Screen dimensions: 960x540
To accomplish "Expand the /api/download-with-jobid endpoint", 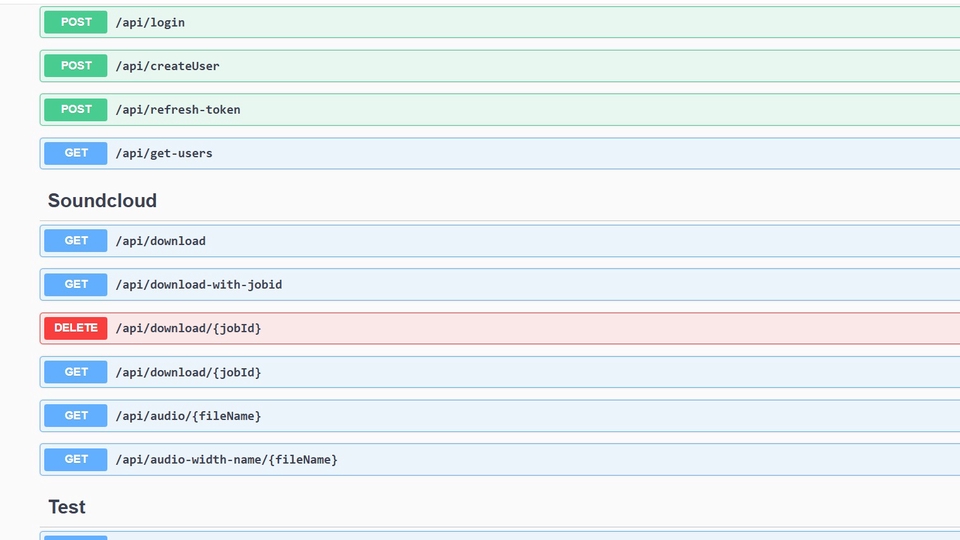I will (199, 285).
